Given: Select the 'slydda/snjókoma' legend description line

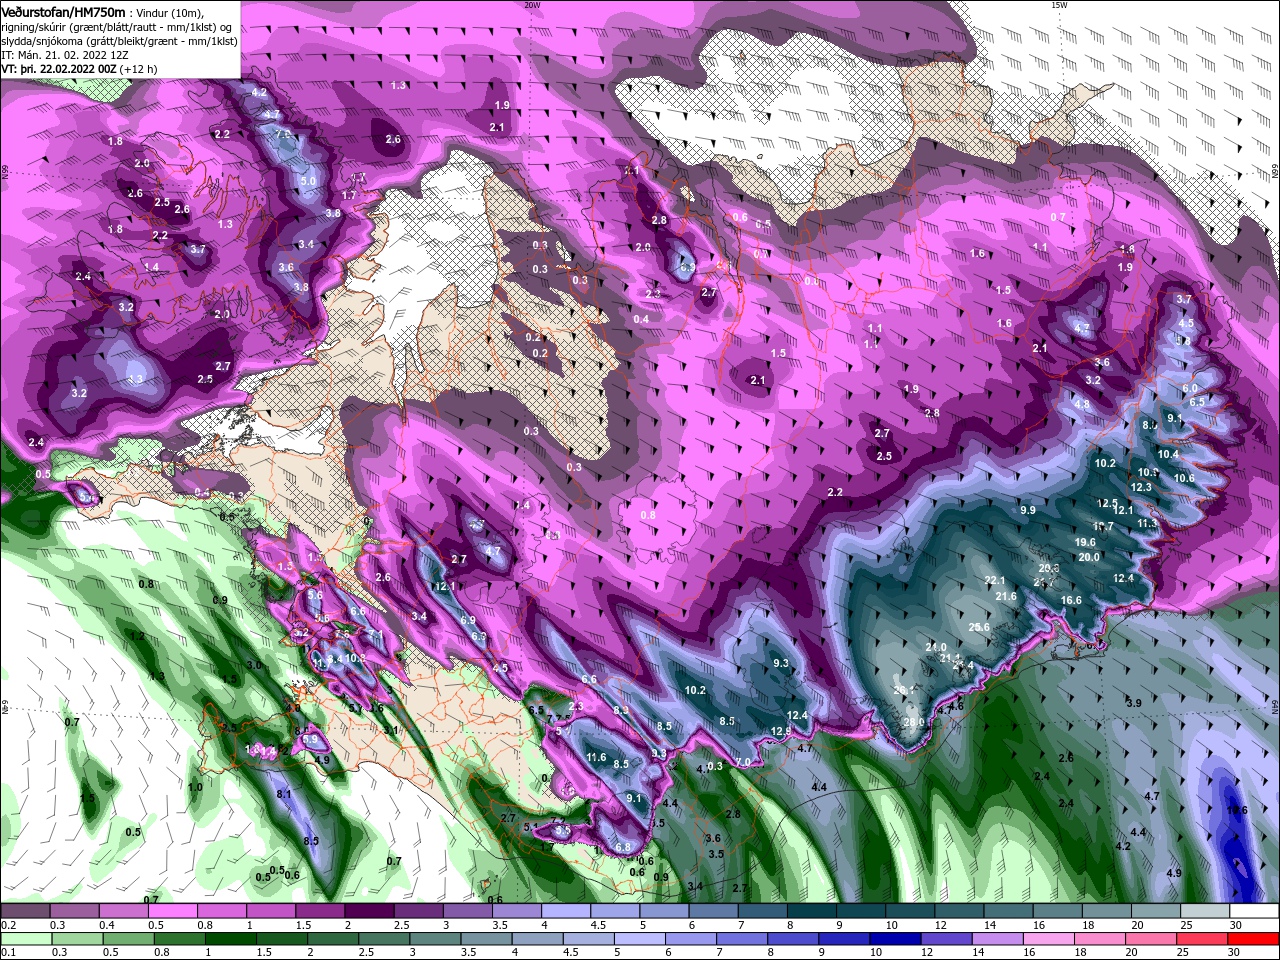Looking at the screenshot, I should point(119,41).
